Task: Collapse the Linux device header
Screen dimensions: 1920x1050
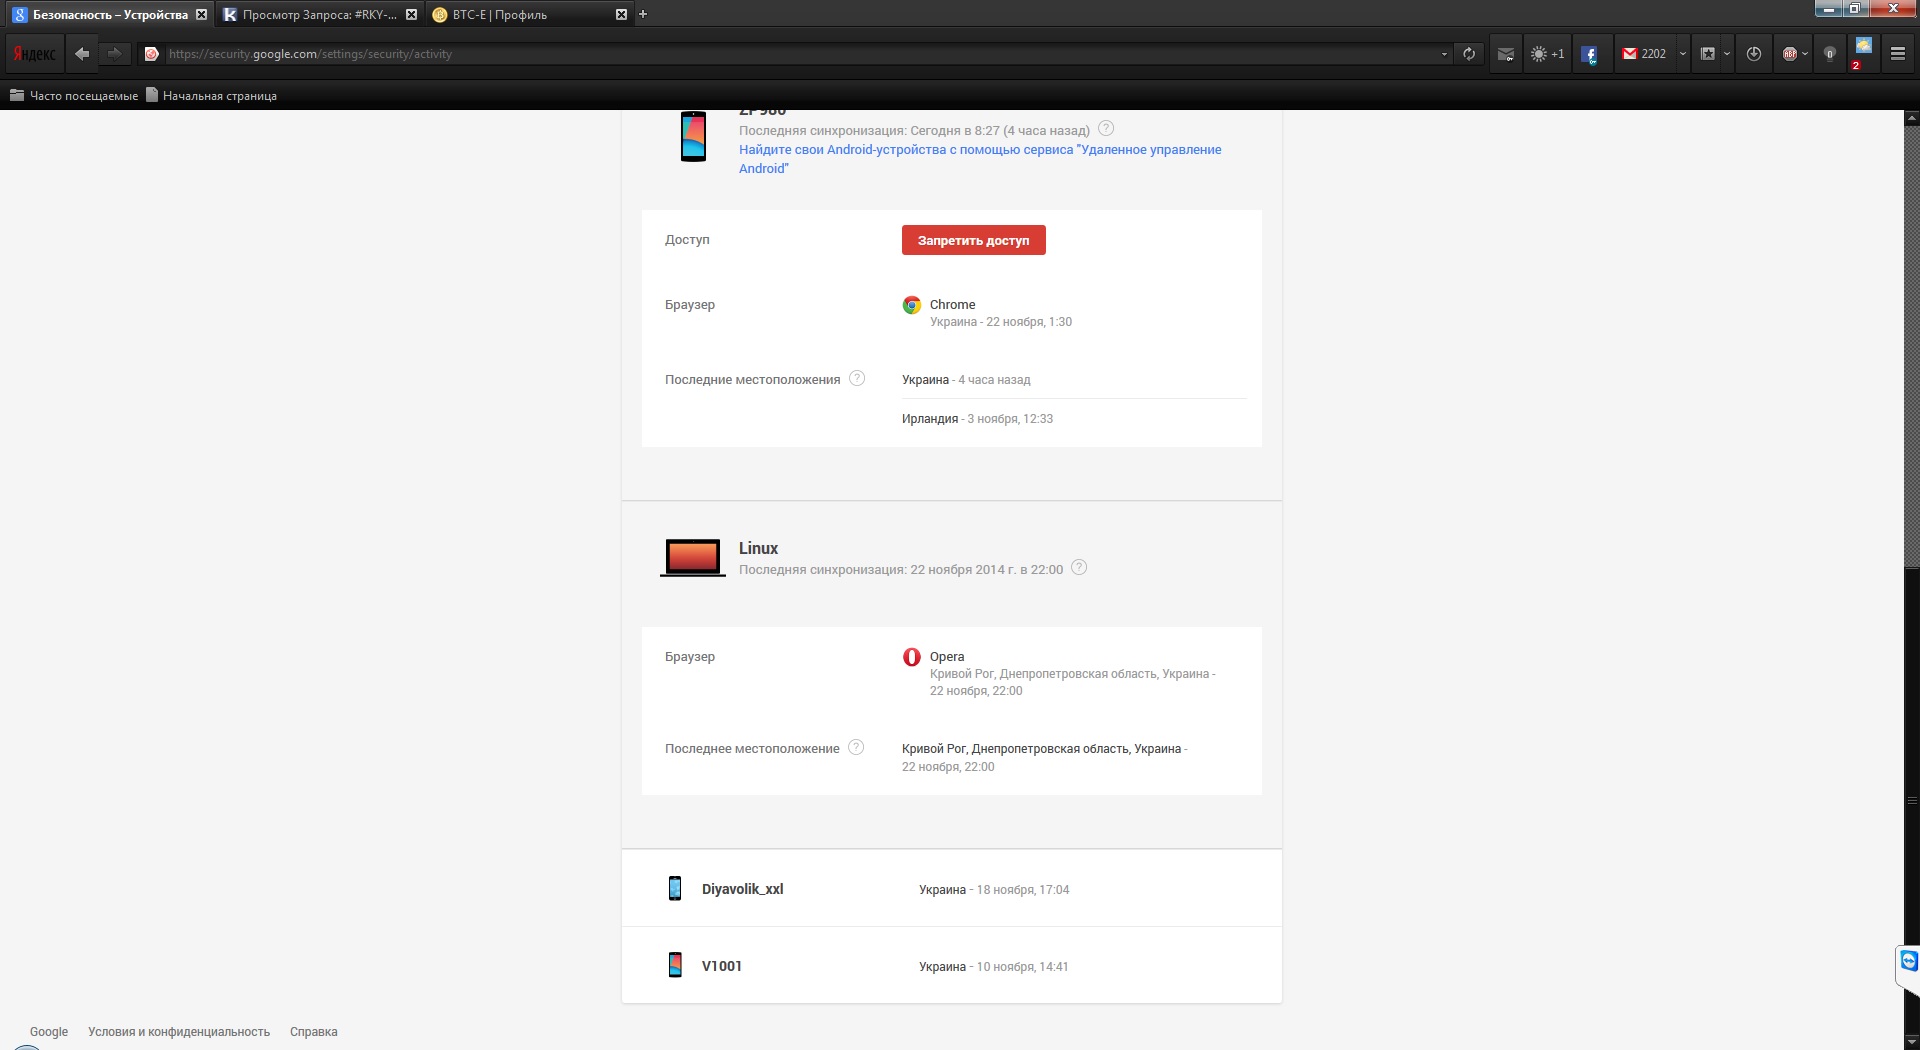Action: click(x=952, y=557)
